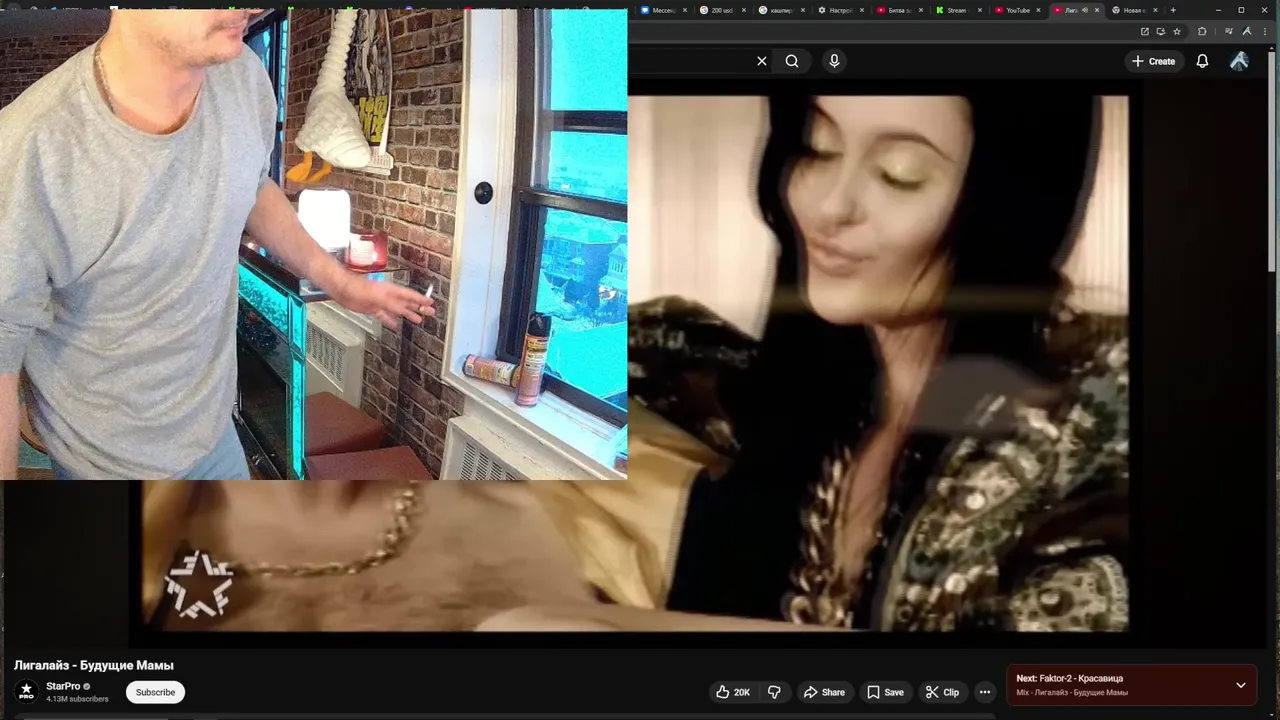Open Chrome extensions puzzle icon

coord(1202,31)
